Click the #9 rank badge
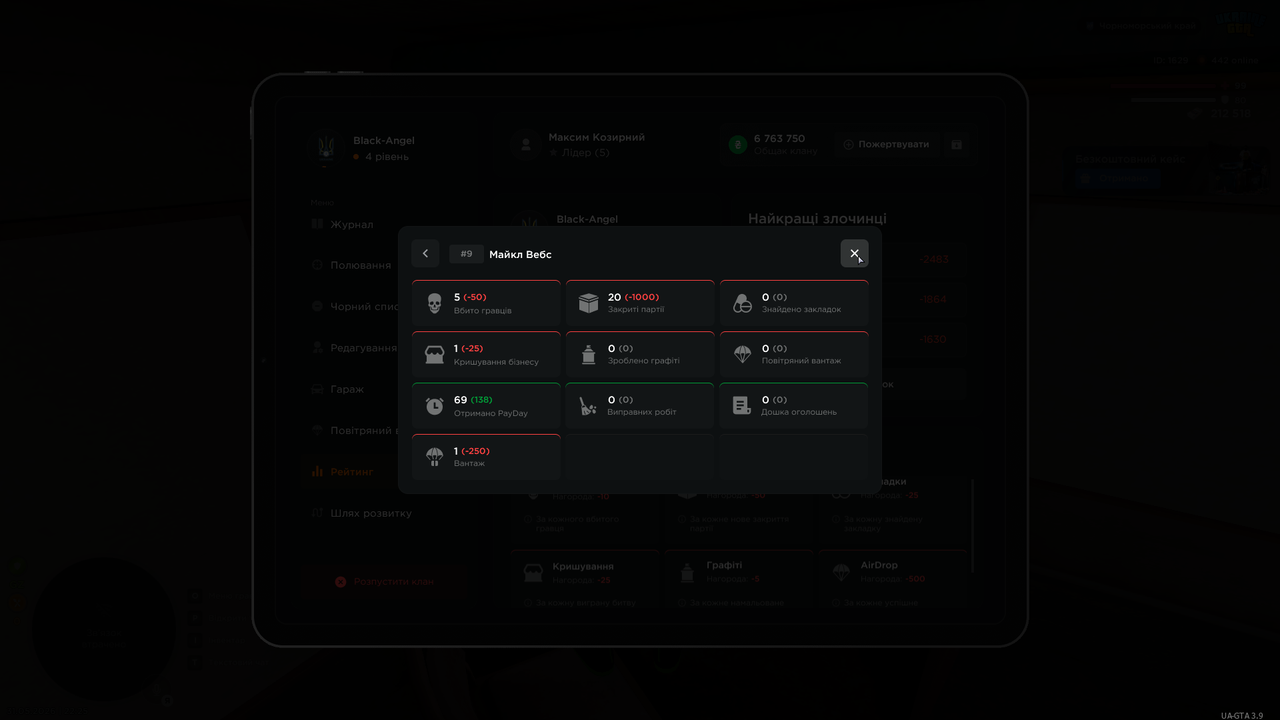This screenshot has width=1280, height=720. [466, 254]
